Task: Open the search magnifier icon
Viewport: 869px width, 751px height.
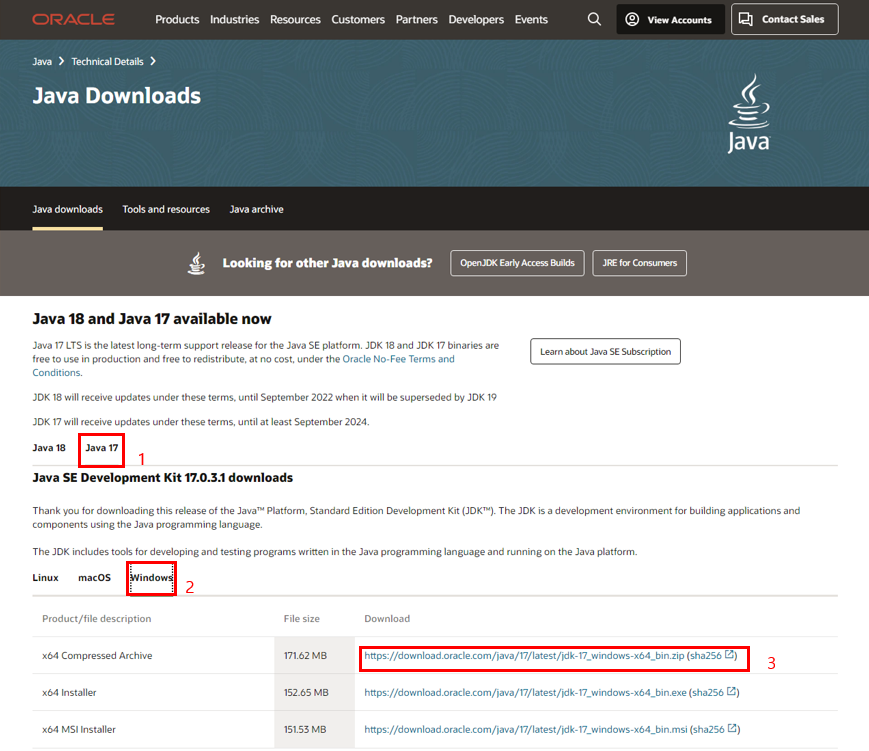Action: [594, 19]
